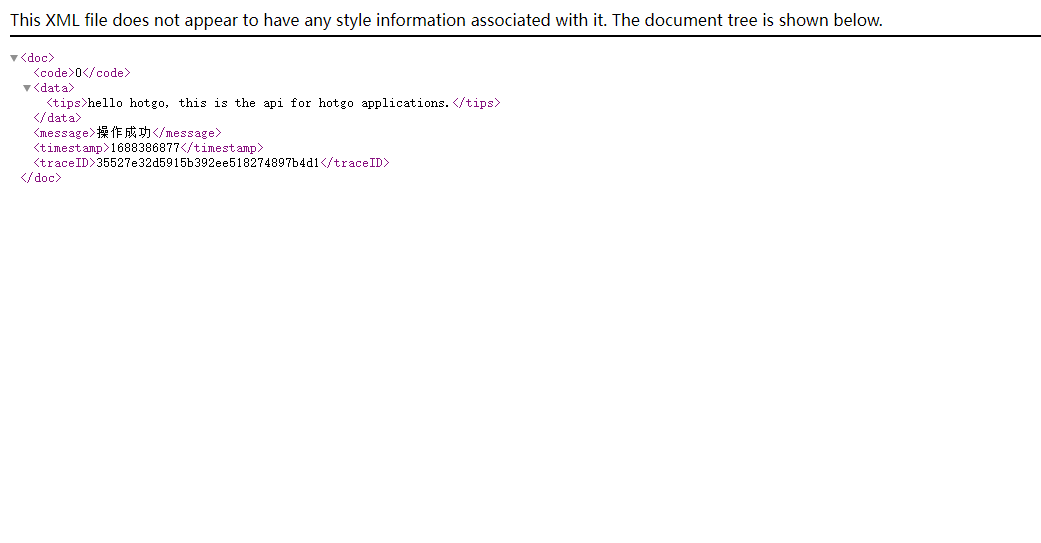Click the traceID hash value

pos(207,163)
